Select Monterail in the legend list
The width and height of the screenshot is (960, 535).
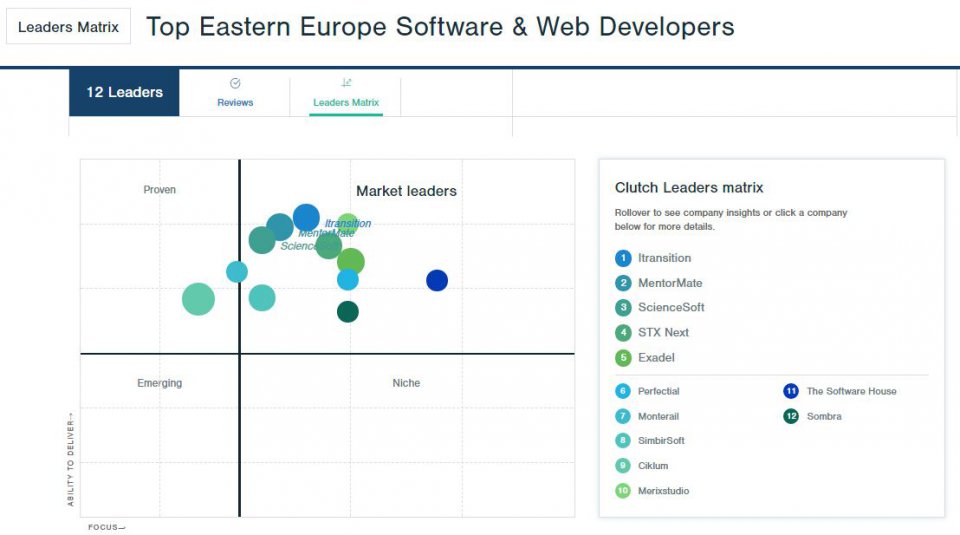tap(658, 416)
